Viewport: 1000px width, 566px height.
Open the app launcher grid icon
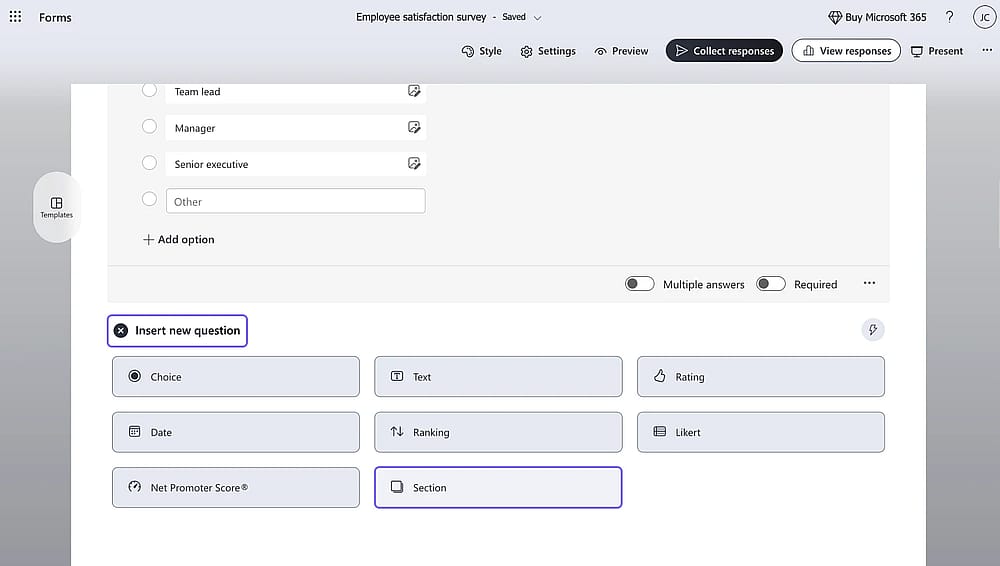coord(15,17)
